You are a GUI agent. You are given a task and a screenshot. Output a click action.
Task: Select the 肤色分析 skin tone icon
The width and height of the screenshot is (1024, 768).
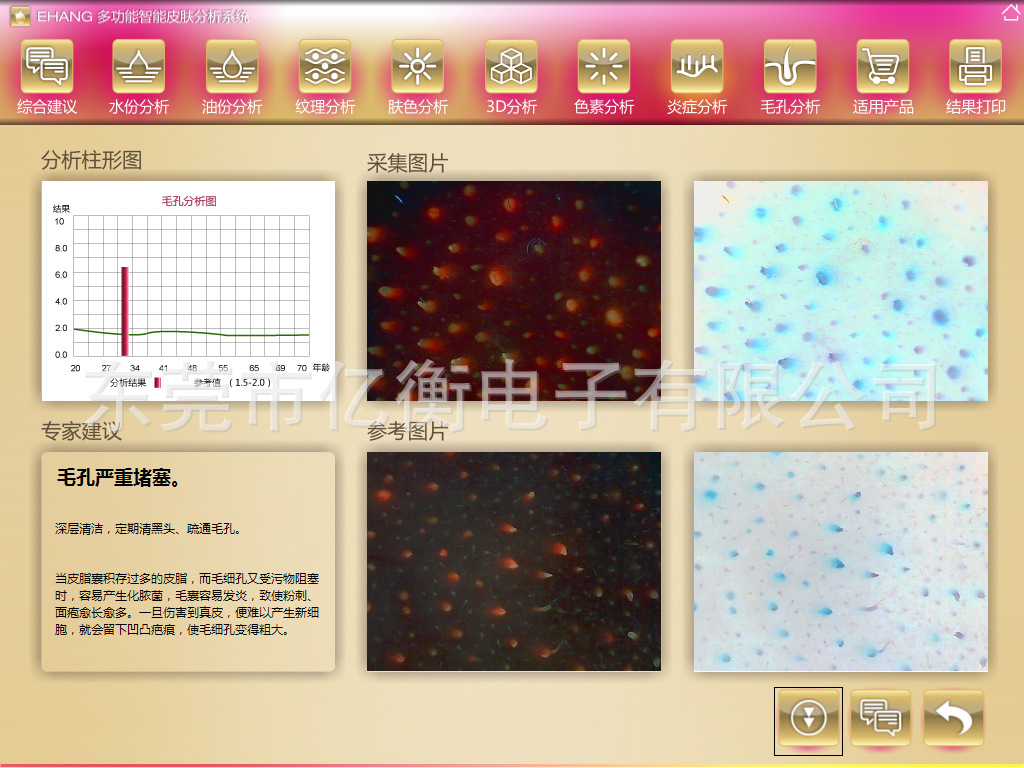click(x=418, y=68)
